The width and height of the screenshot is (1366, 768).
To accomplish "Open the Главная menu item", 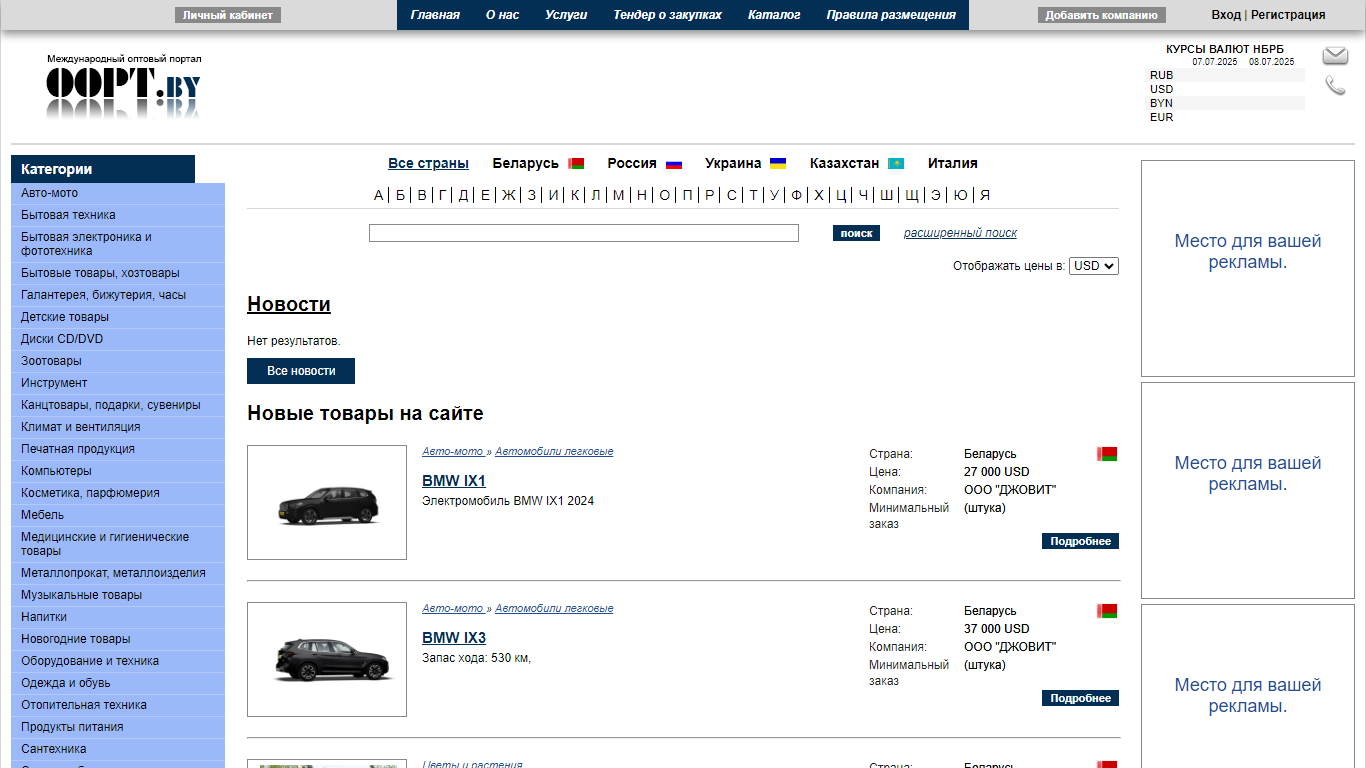I will point(435,15).
